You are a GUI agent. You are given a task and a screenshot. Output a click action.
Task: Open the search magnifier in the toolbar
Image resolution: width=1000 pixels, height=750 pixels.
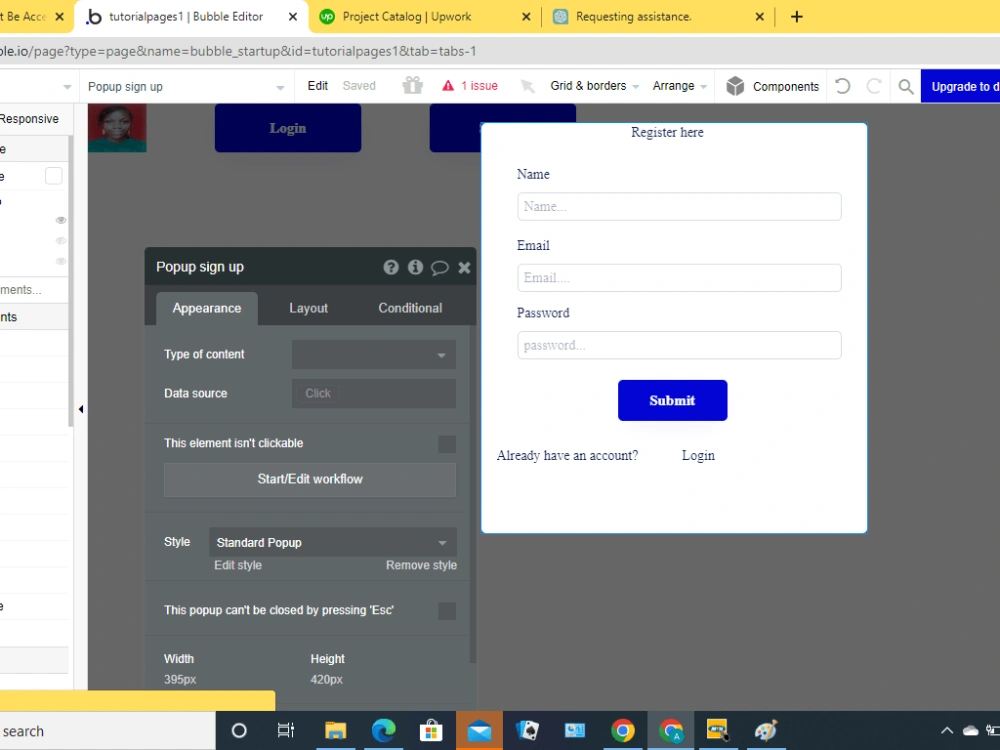[905, 86]
